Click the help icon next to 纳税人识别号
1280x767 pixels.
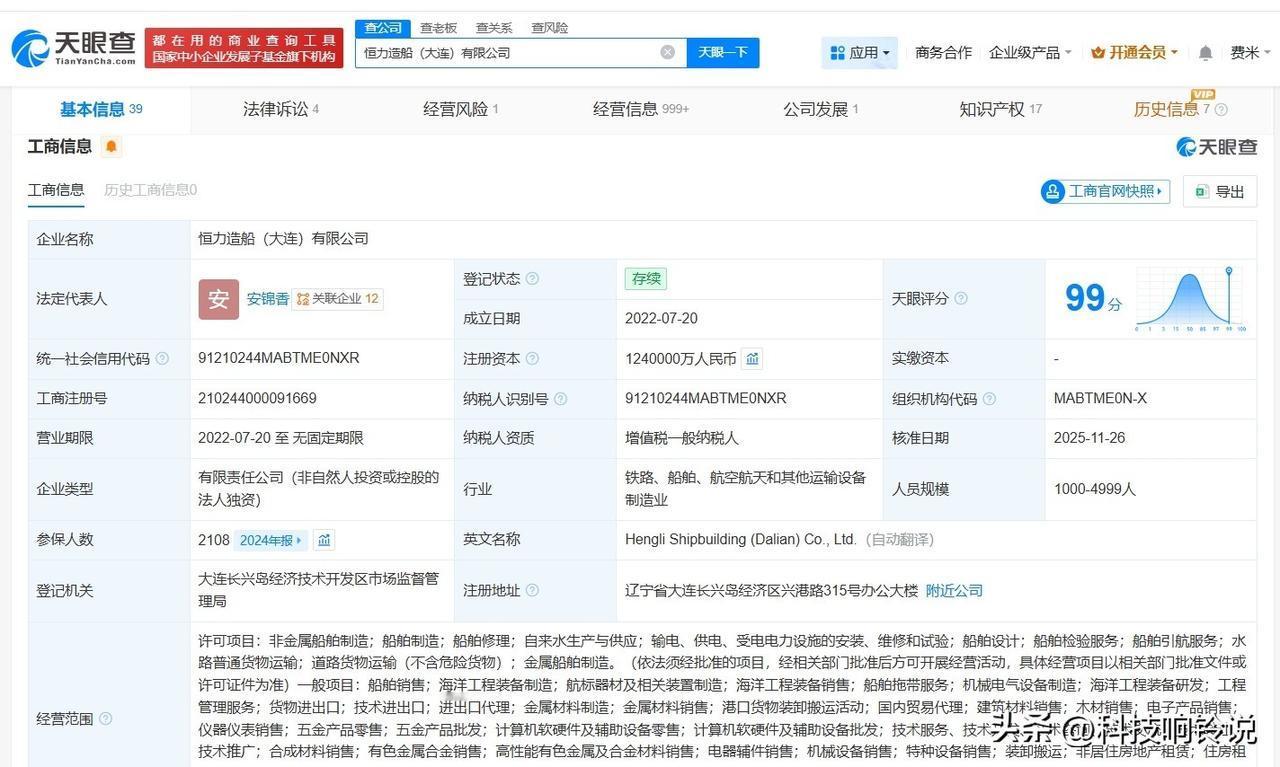[x=560, y=398]
